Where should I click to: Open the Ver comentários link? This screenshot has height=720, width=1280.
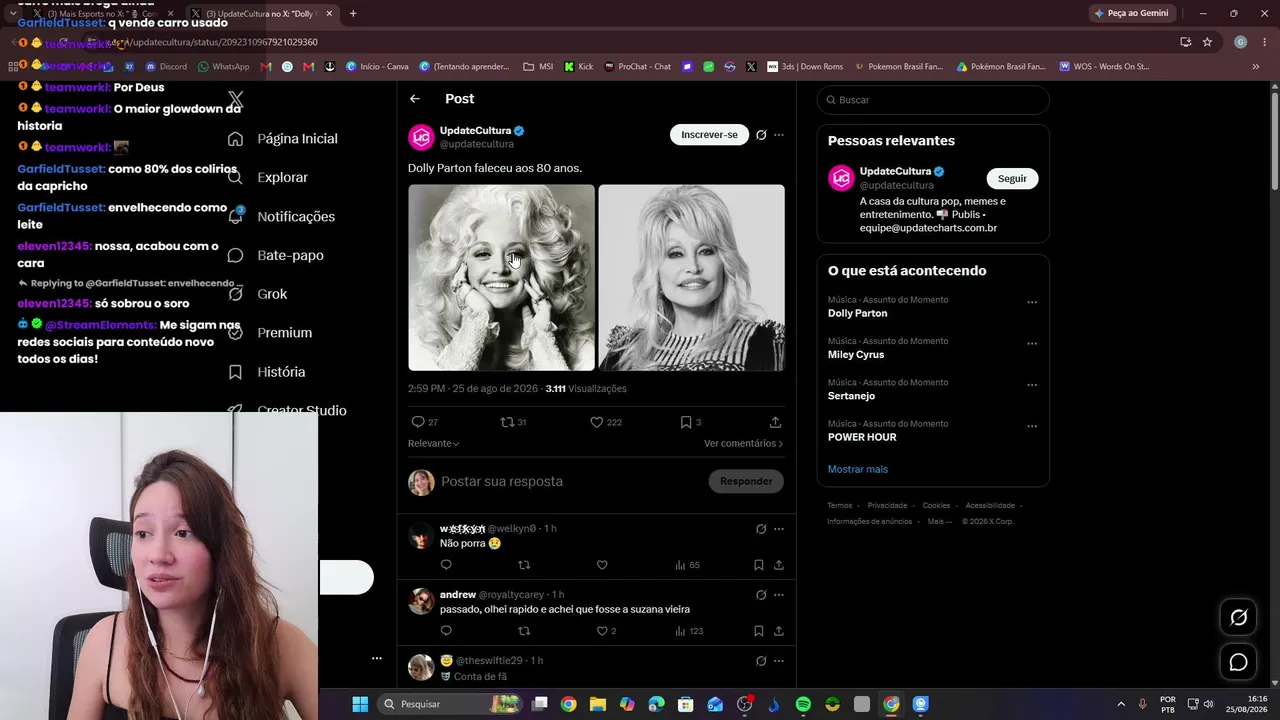tap(743, 444)
